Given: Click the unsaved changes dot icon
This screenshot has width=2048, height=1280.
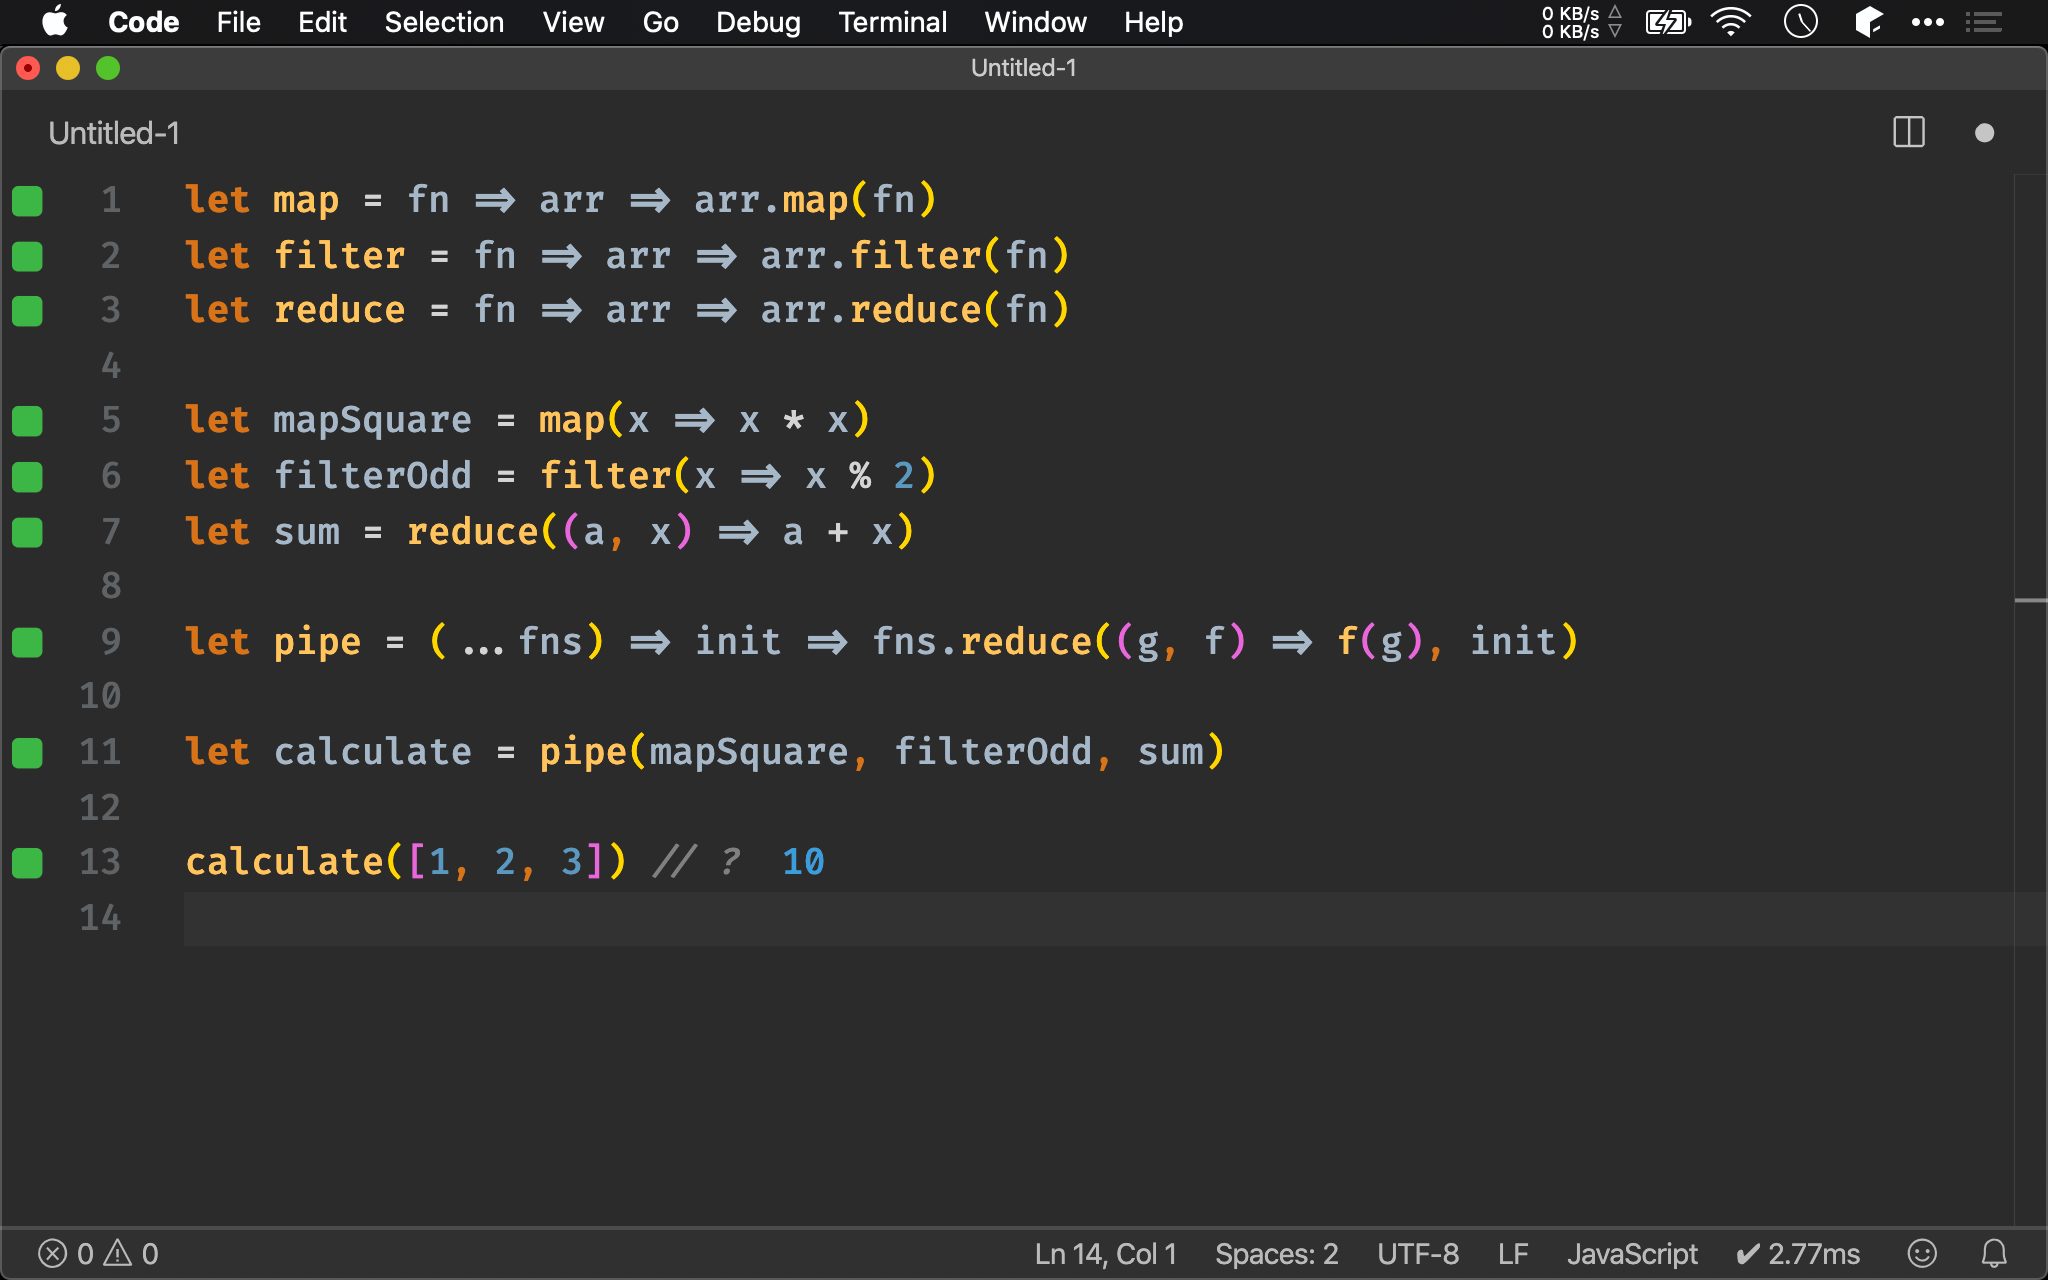Looking at the screenshot, I should point(1985,133).
